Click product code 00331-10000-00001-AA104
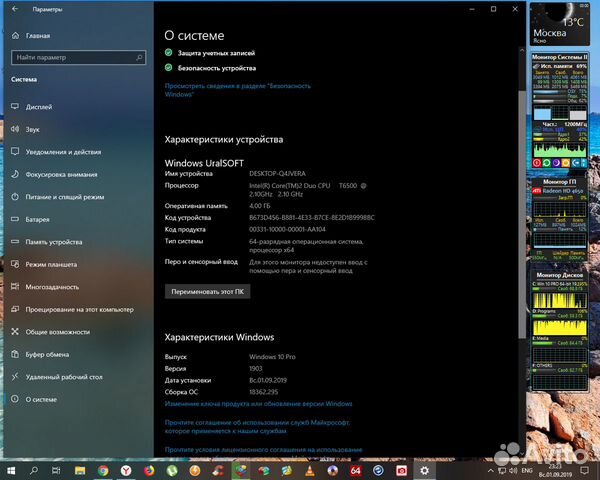Image resolution: width=600 pixels, height=480 pixels. (287, 230)
